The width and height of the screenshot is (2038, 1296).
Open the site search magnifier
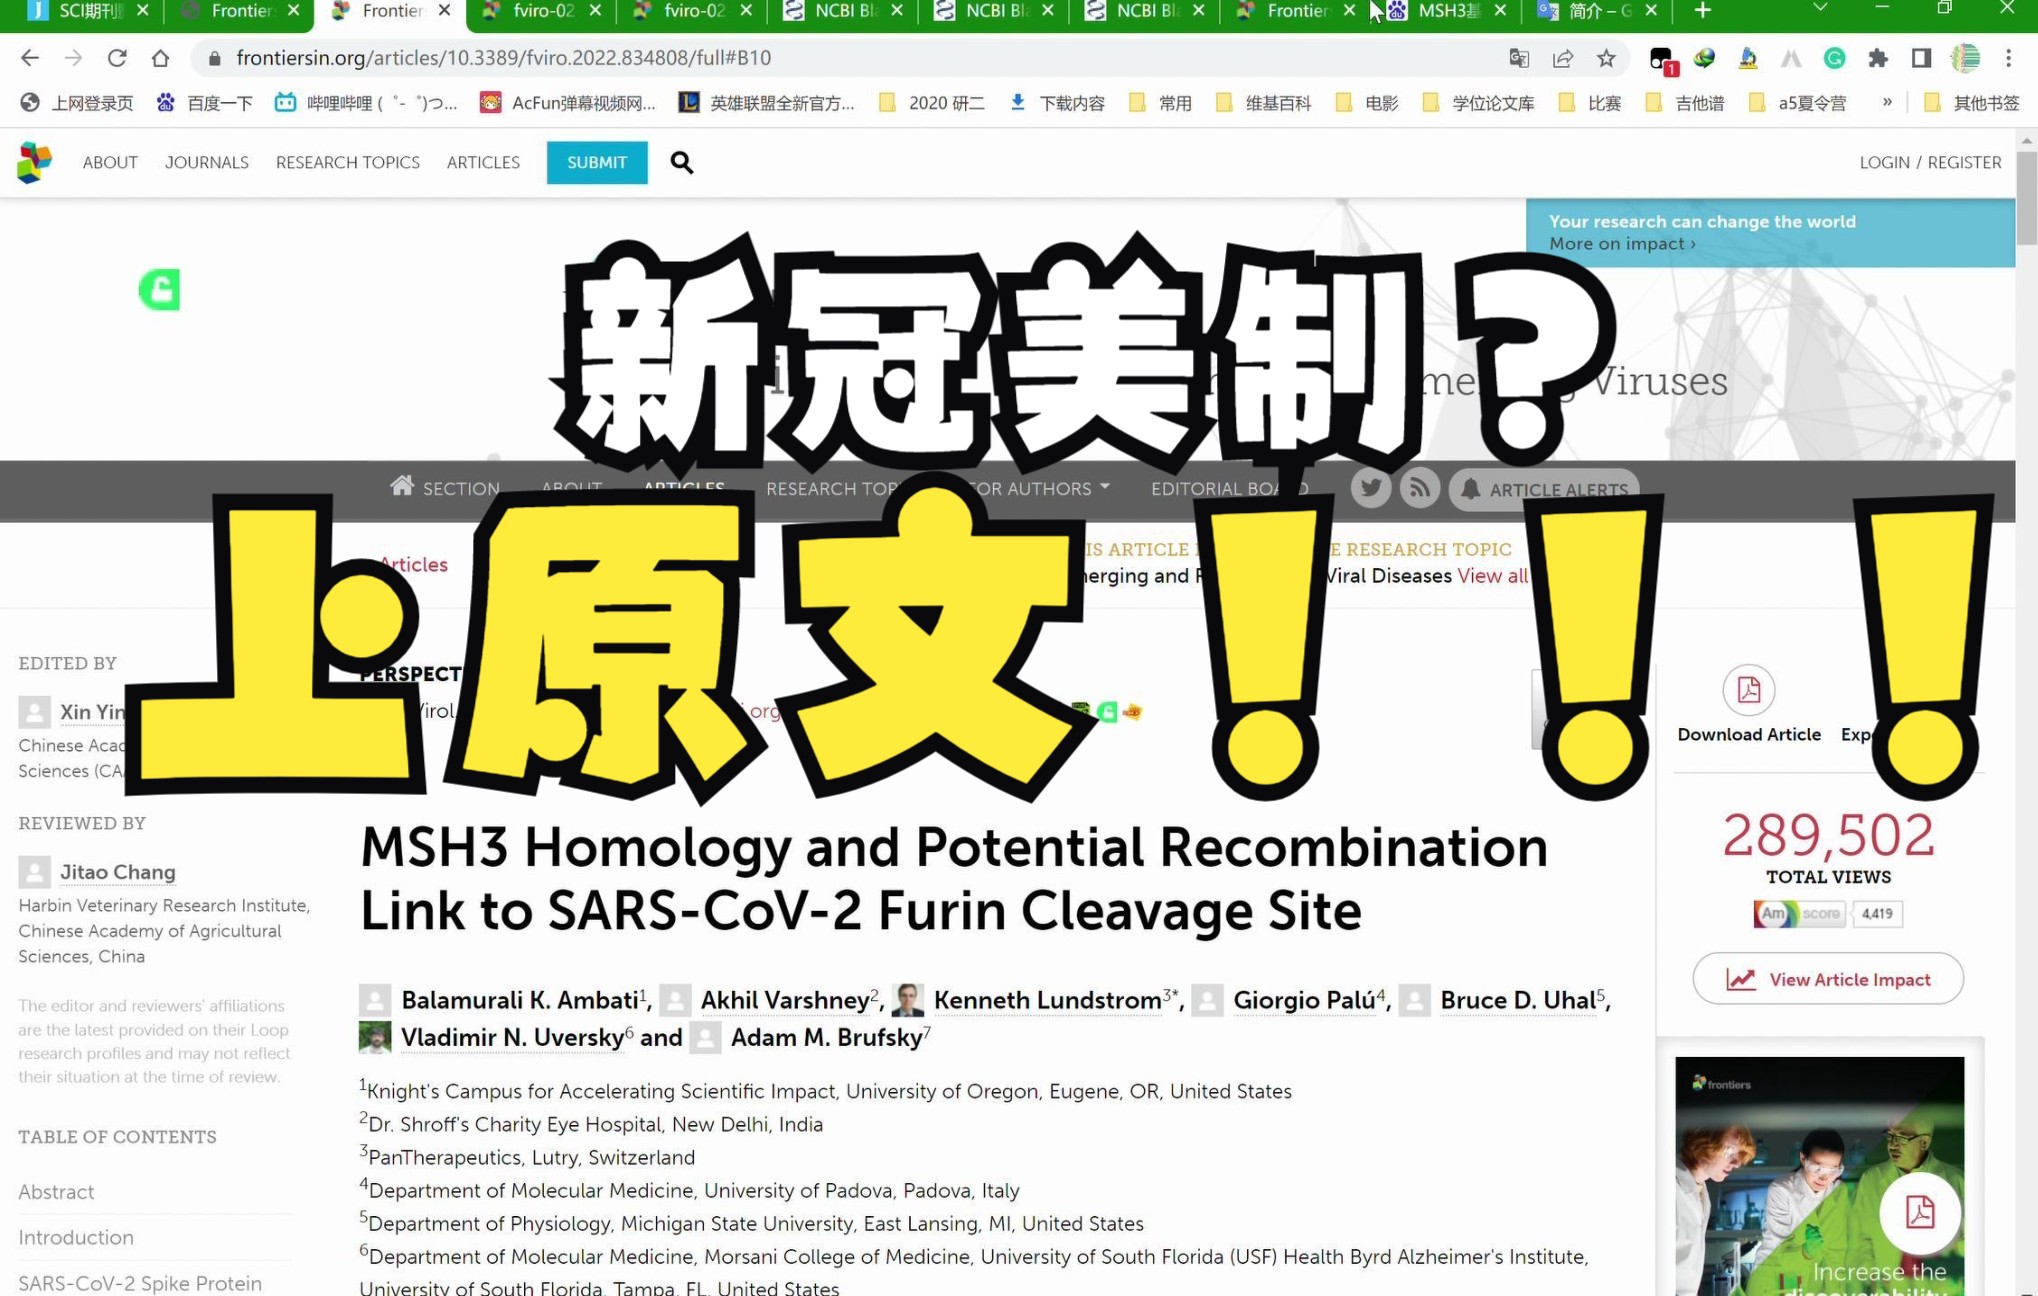coord(681,162)
